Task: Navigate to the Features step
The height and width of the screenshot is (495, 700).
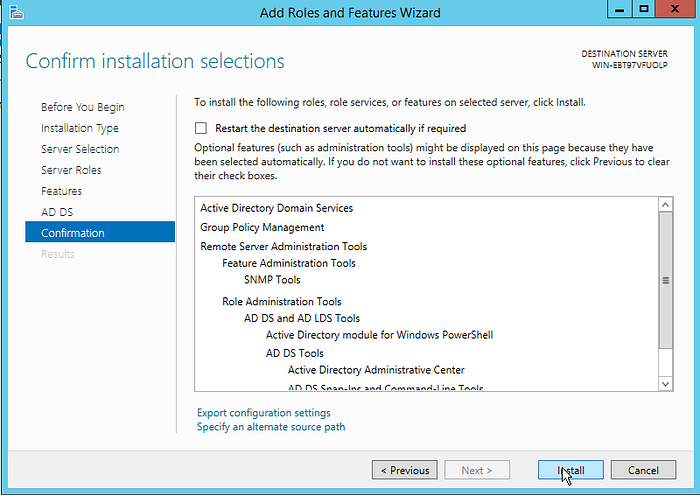Action: [x=62, y=191]
